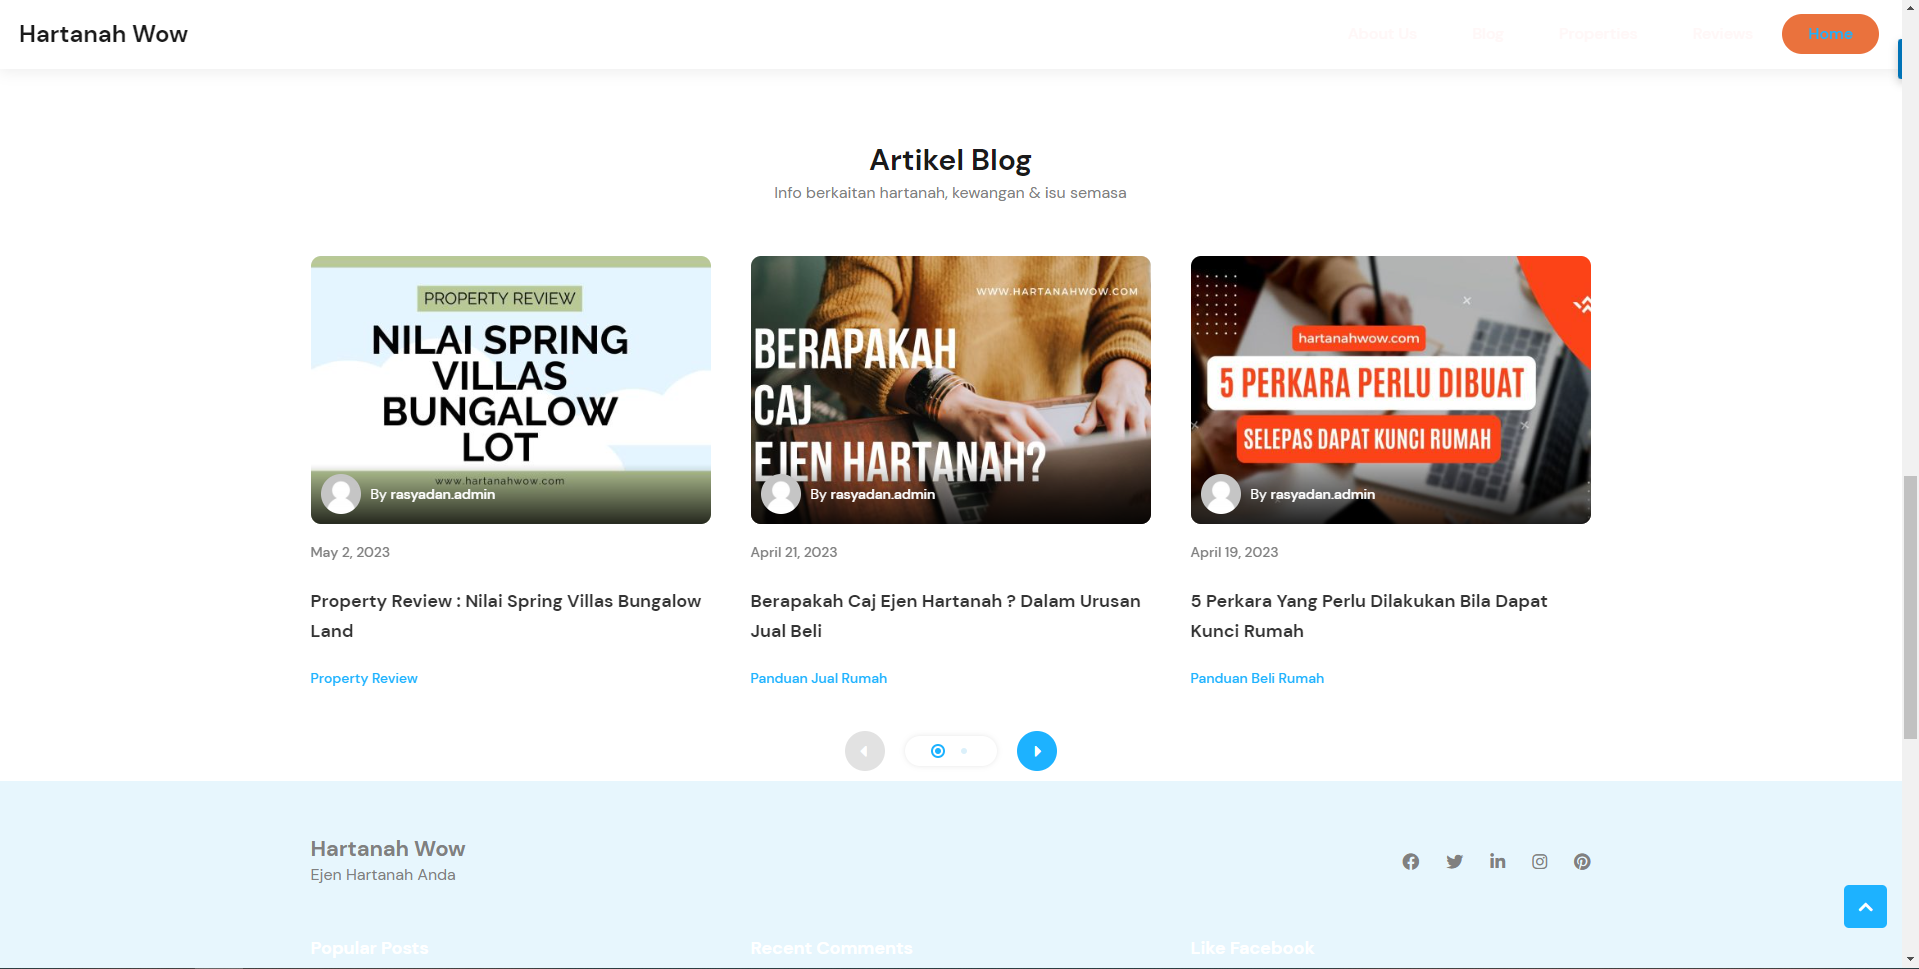Open the Reviews menu item
This screenshot has height=969, width=1919.
click(x=1722, y=34)
